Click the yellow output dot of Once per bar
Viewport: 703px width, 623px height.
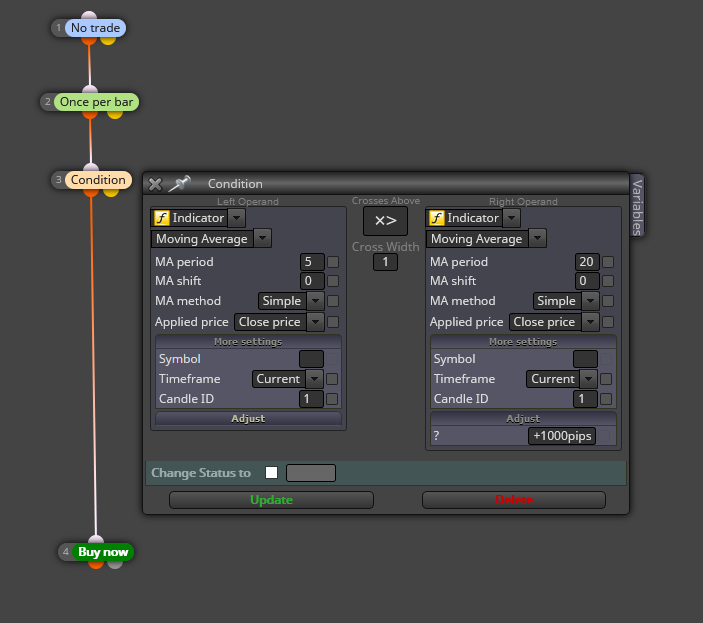click(115, 114)
